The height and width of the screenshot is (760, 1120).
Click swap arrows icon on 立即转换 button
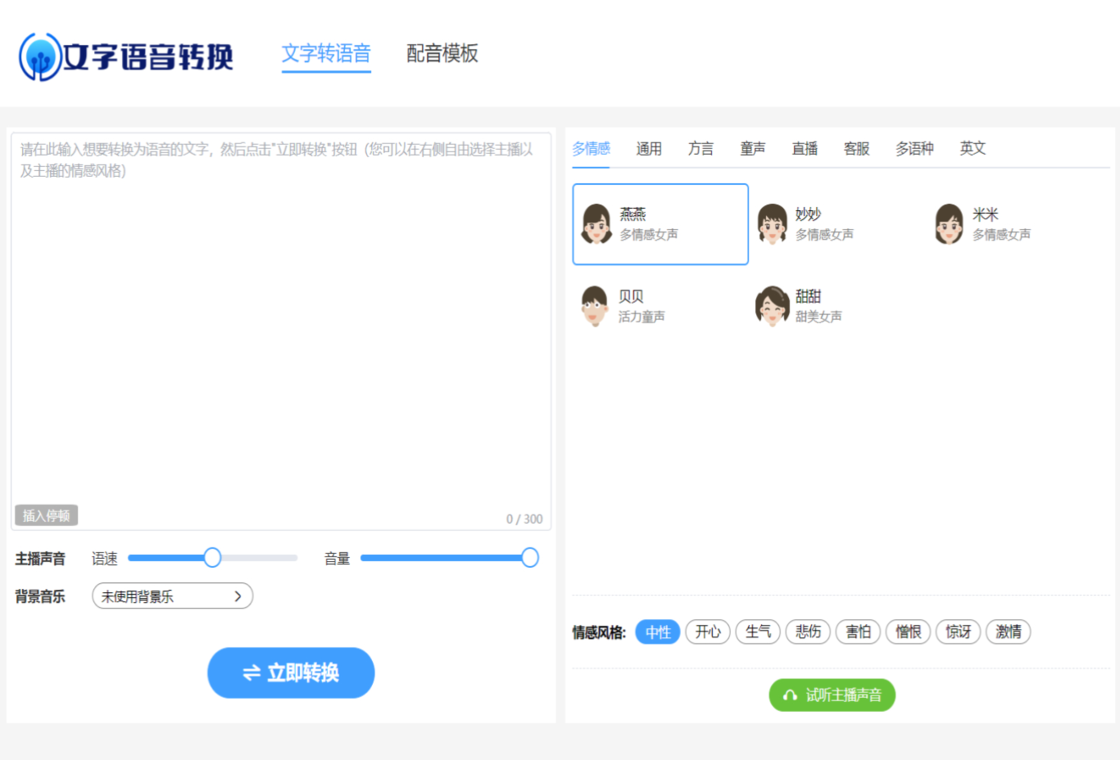click(x=251, y=673)
